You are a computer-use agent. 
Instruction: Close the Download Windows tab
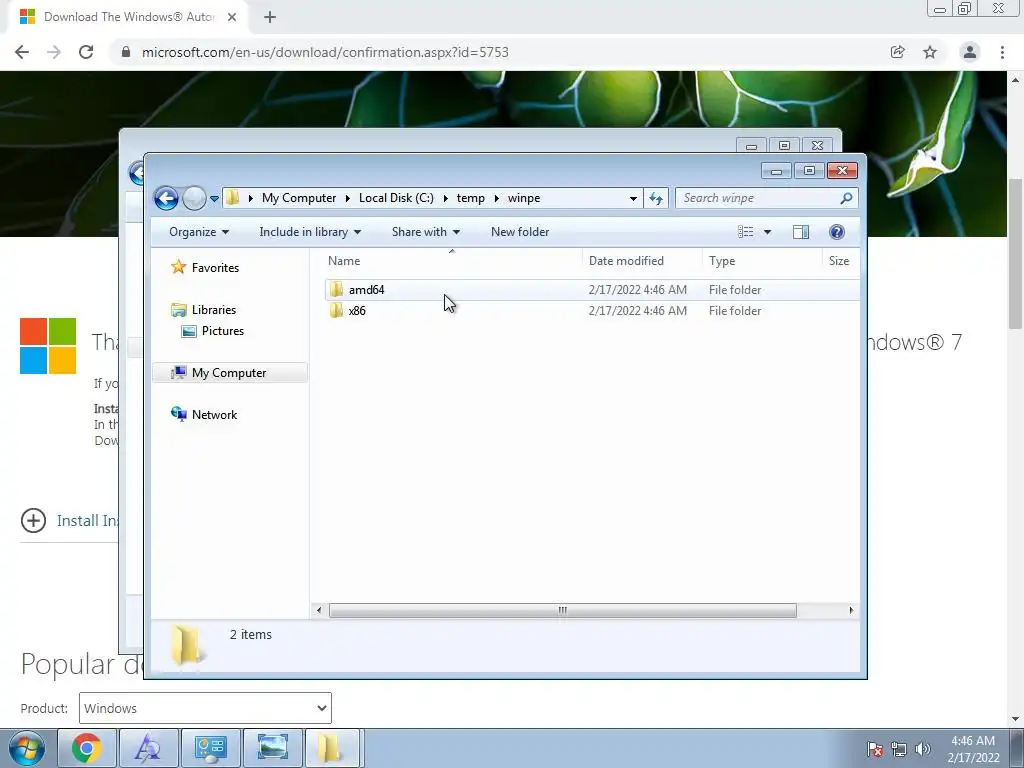[232, 17]
